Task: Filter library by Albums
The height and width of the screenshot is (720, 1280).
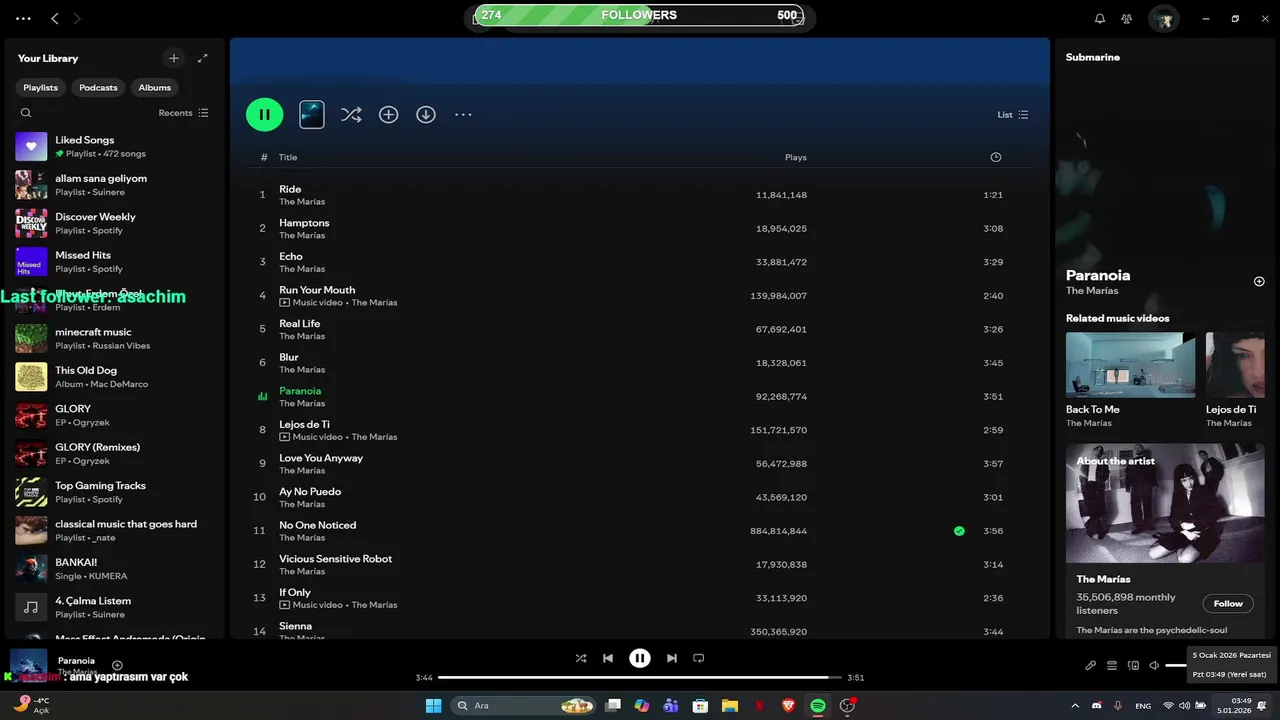Action: pos(155,87)
